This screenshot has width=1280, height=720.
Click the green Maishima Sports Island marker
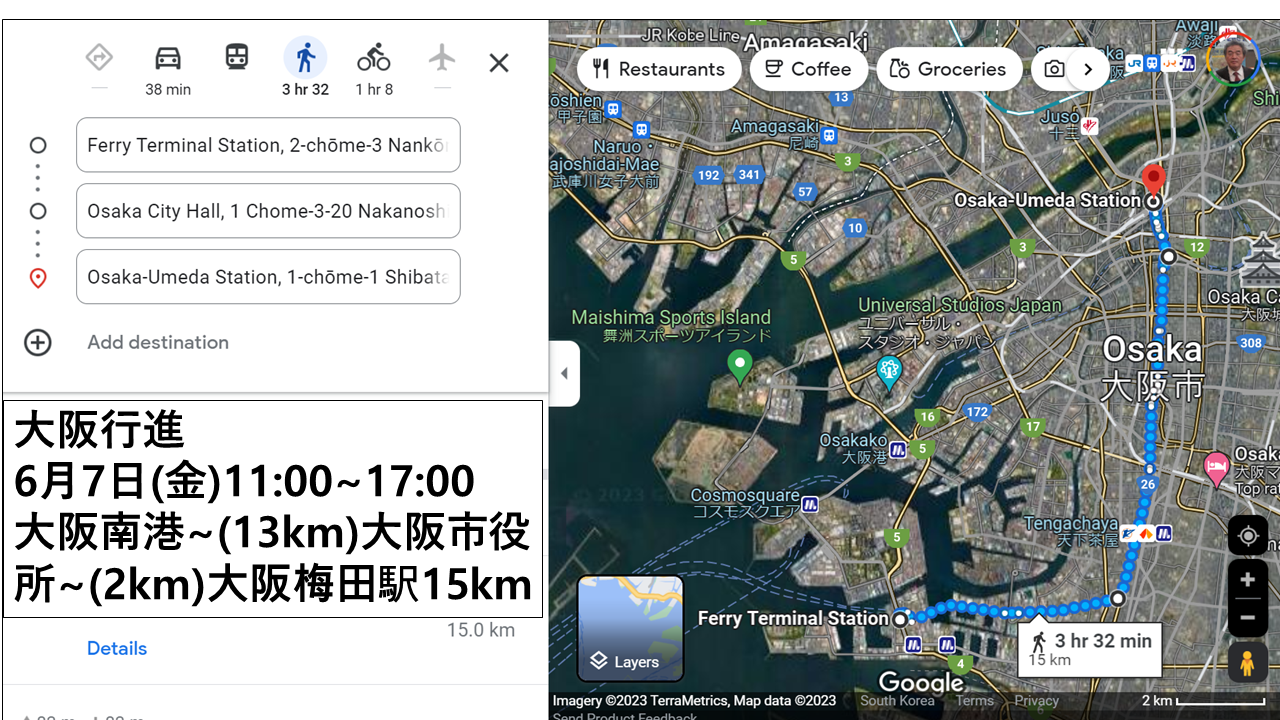click(740, 366)
